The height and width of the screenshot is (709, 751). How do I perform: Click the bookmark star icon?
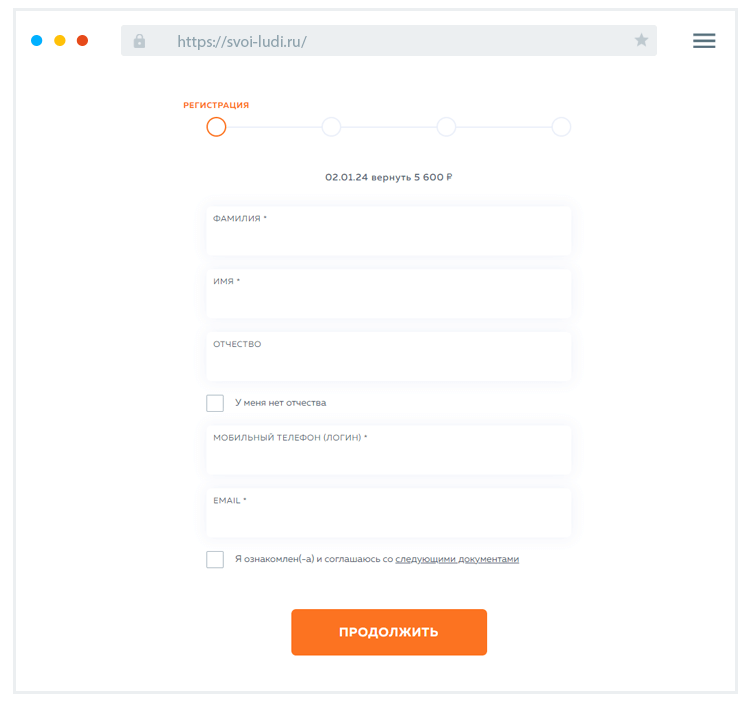(x=641, y=41)
